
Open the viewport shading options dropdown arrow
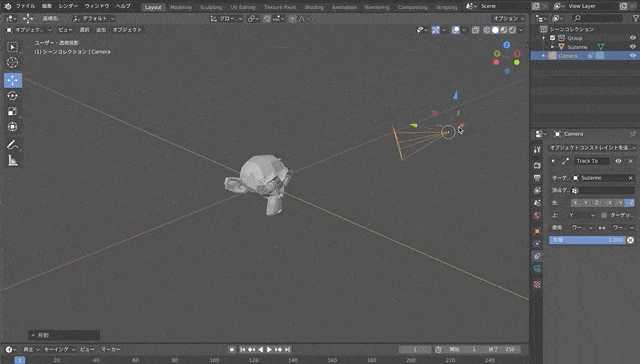pos(521,30)
